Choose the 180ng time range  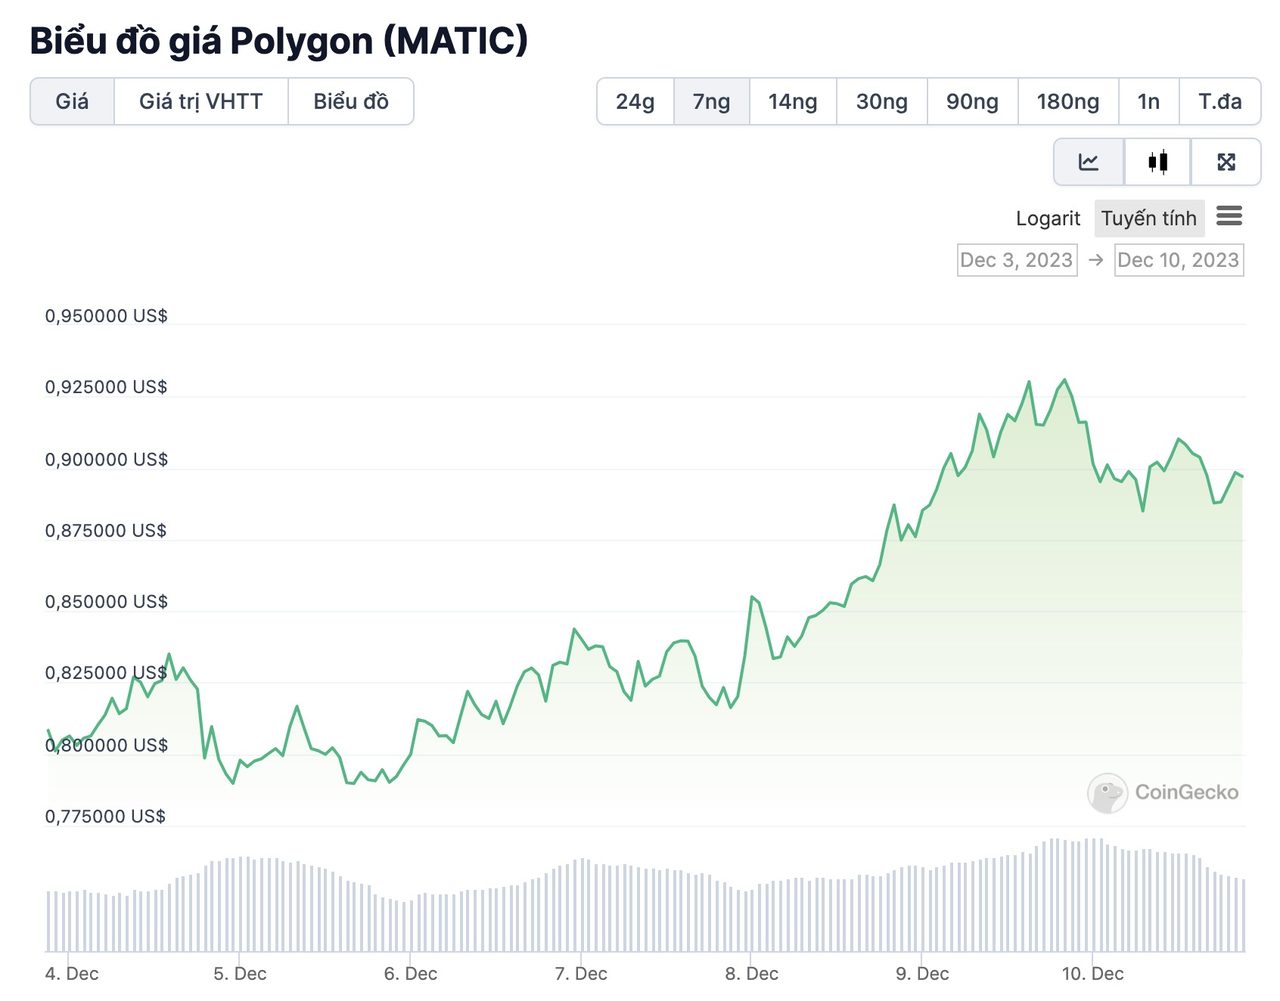1068,101
